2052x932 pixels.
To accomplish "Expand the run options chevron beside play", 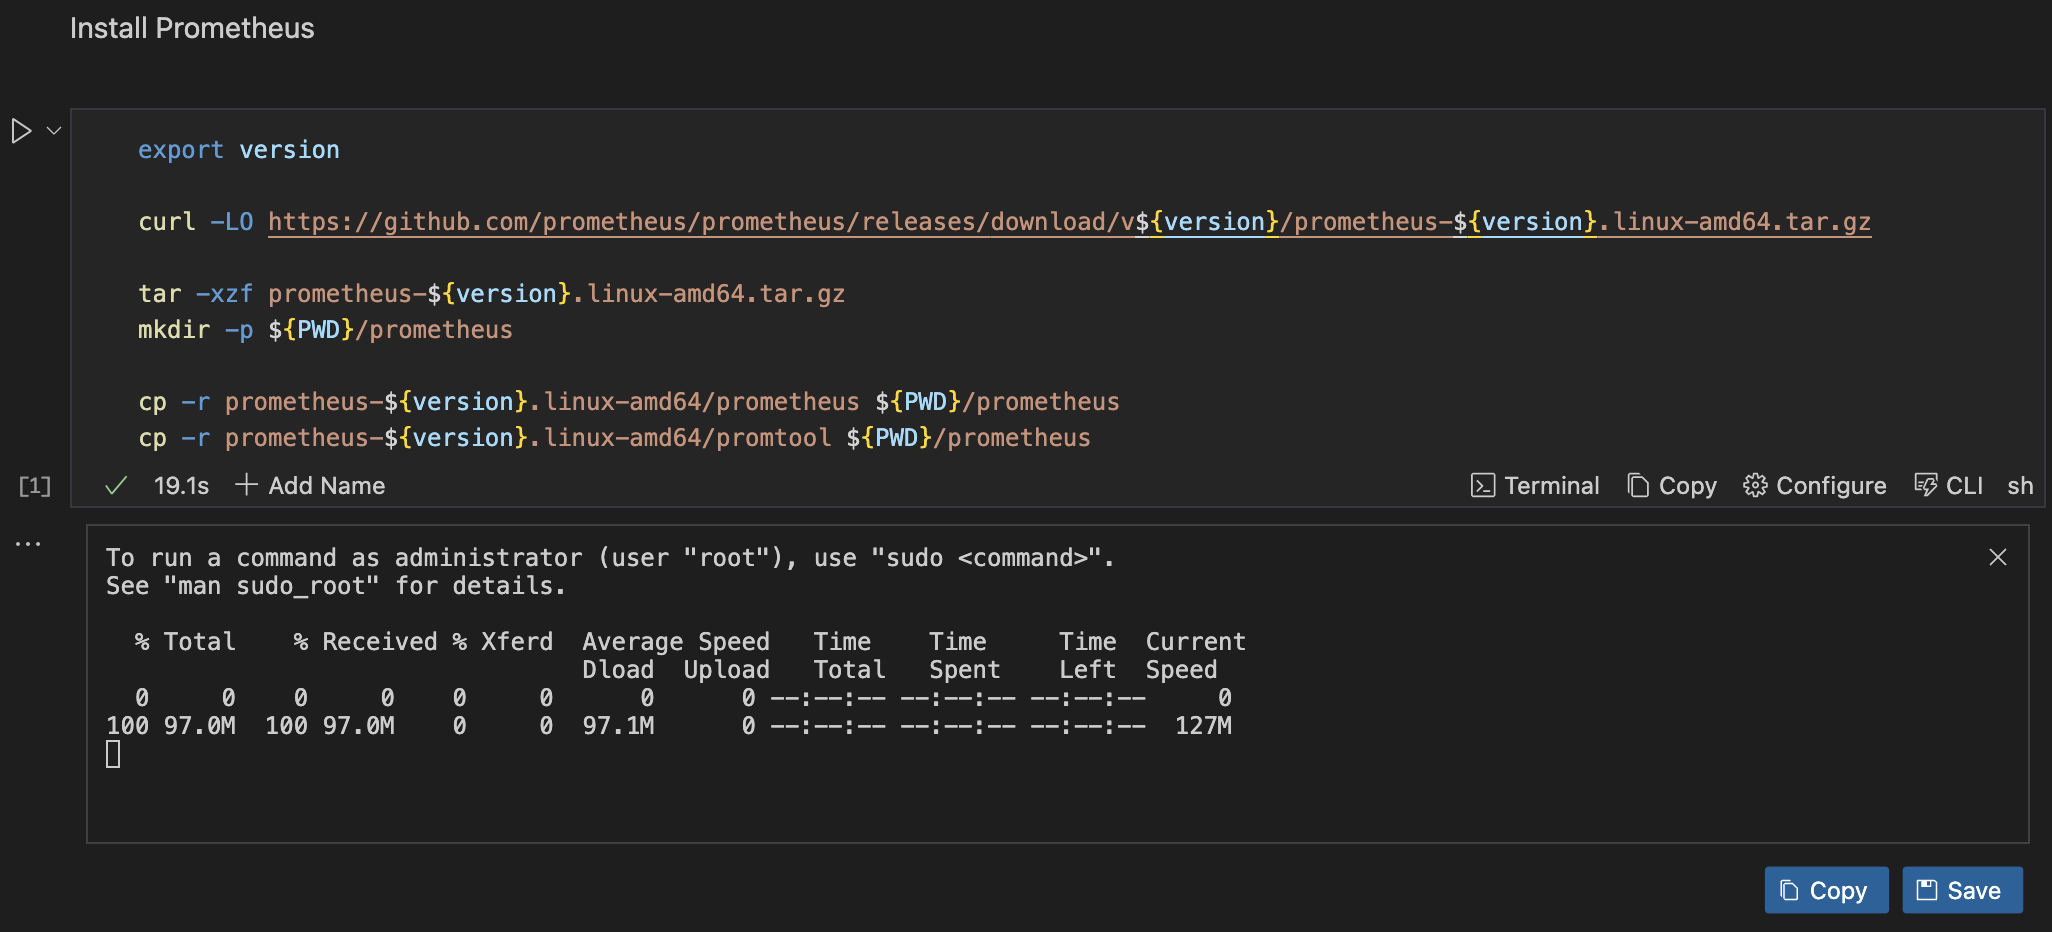I will coord(54,131).
